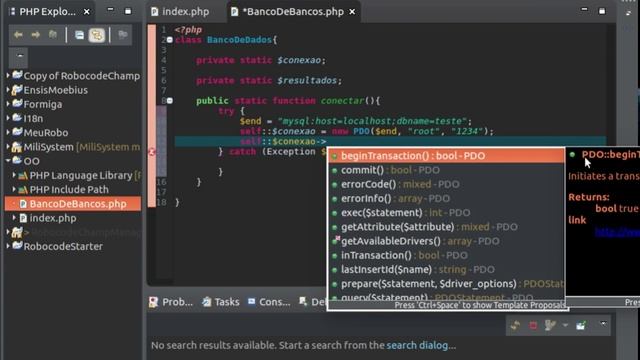Select the I18n project folder icon
Image resolution: width=640 pixels, height=360 pixels.
coord(17,118)
